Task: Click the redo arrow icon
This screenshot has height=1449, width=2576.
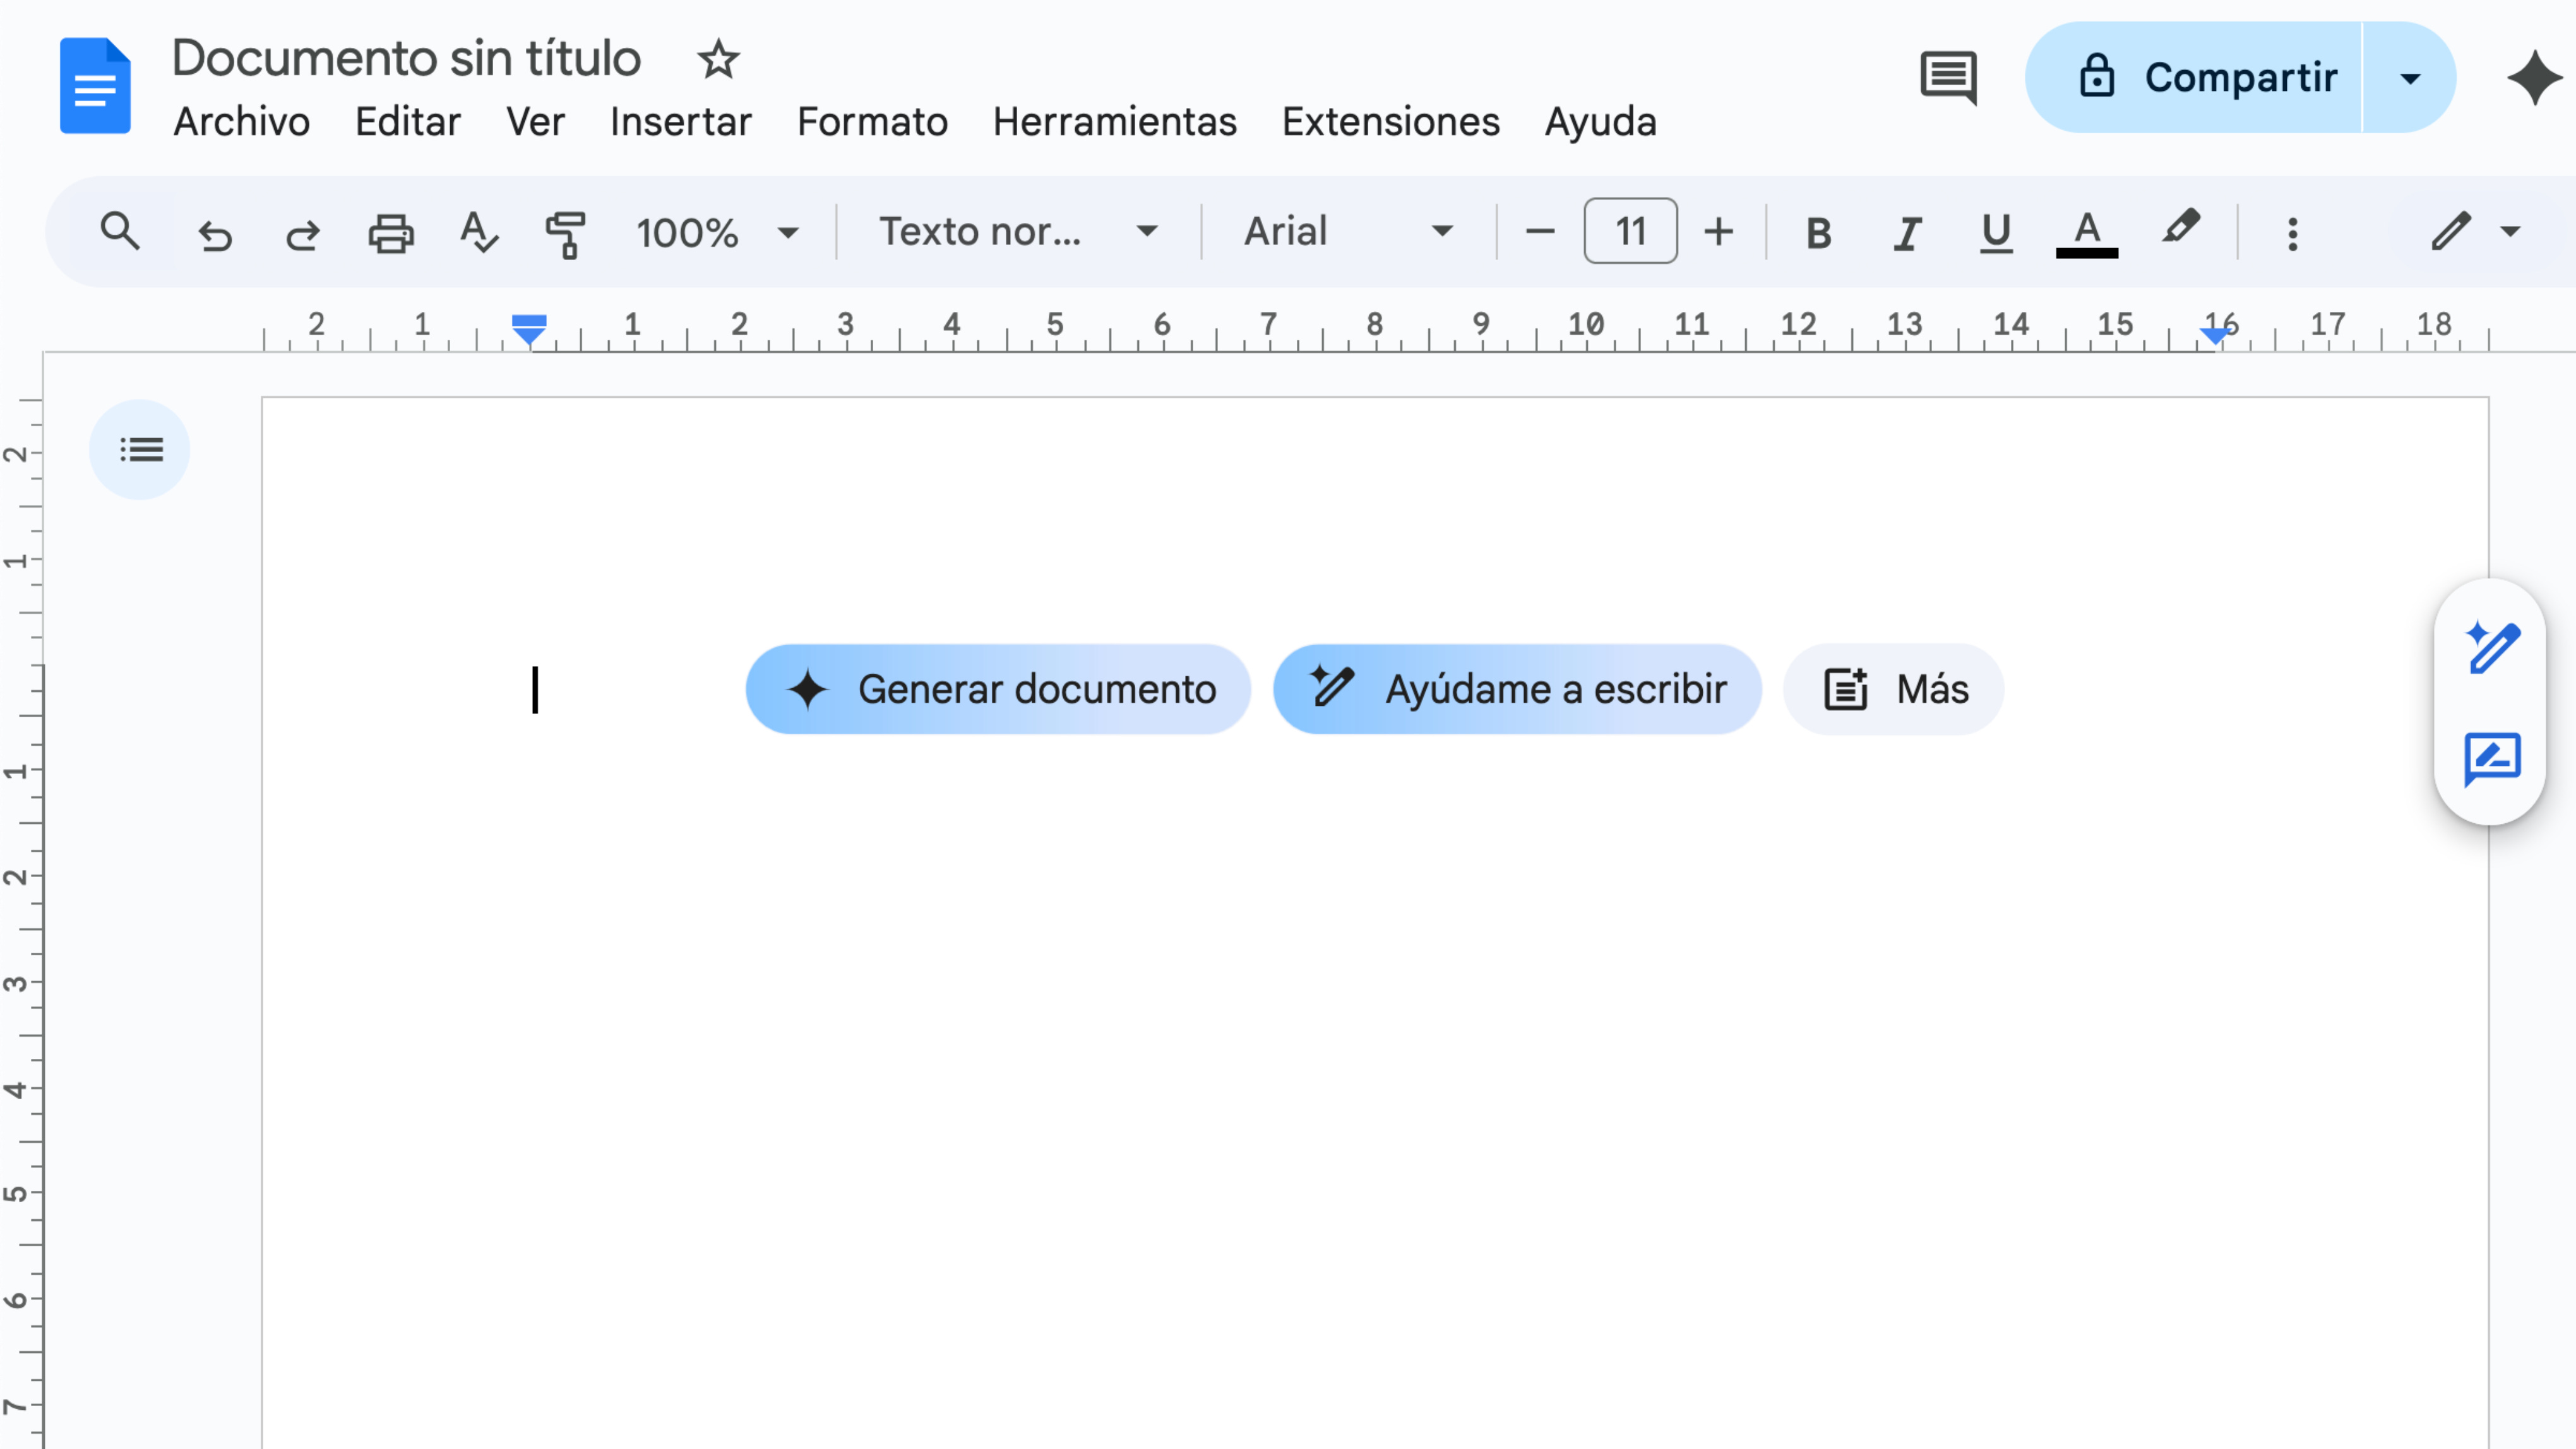Action: [302, 234]
